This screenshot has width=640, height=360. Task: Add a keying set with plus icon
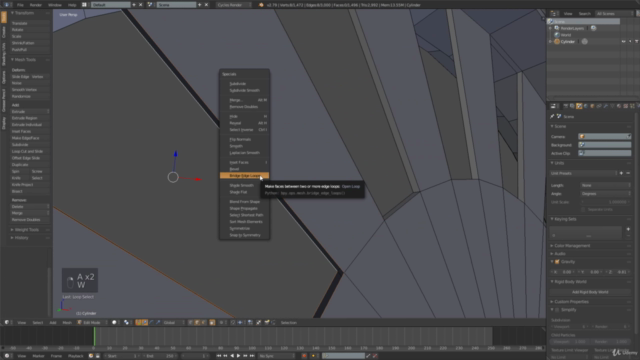pyautogui.click(x=628, y=229)
